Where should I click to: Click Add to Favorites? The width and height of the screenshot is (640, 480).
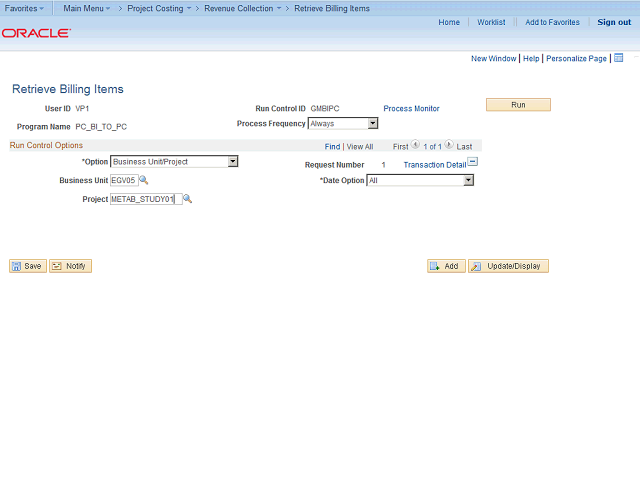pyautogui.click(x=552, y=22)
